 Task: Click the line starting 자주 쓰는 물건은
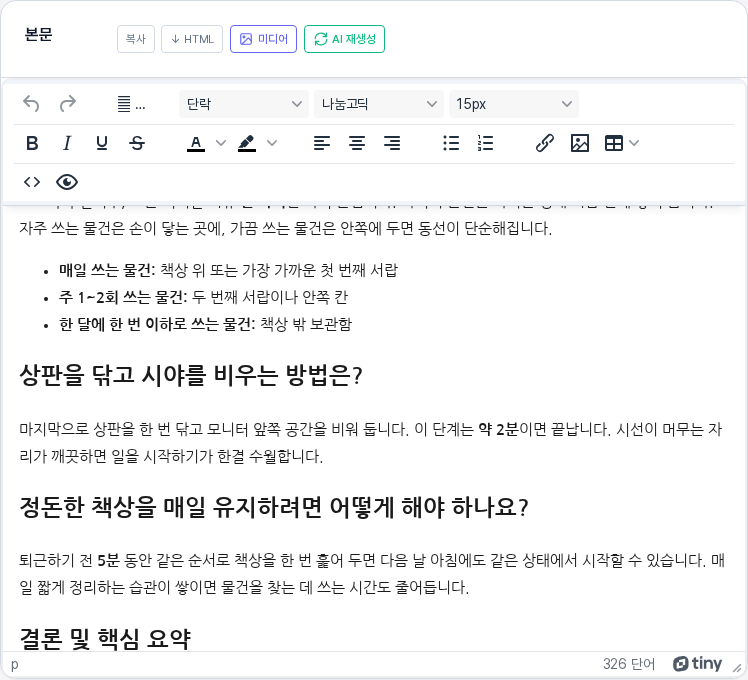pos(285,229)
